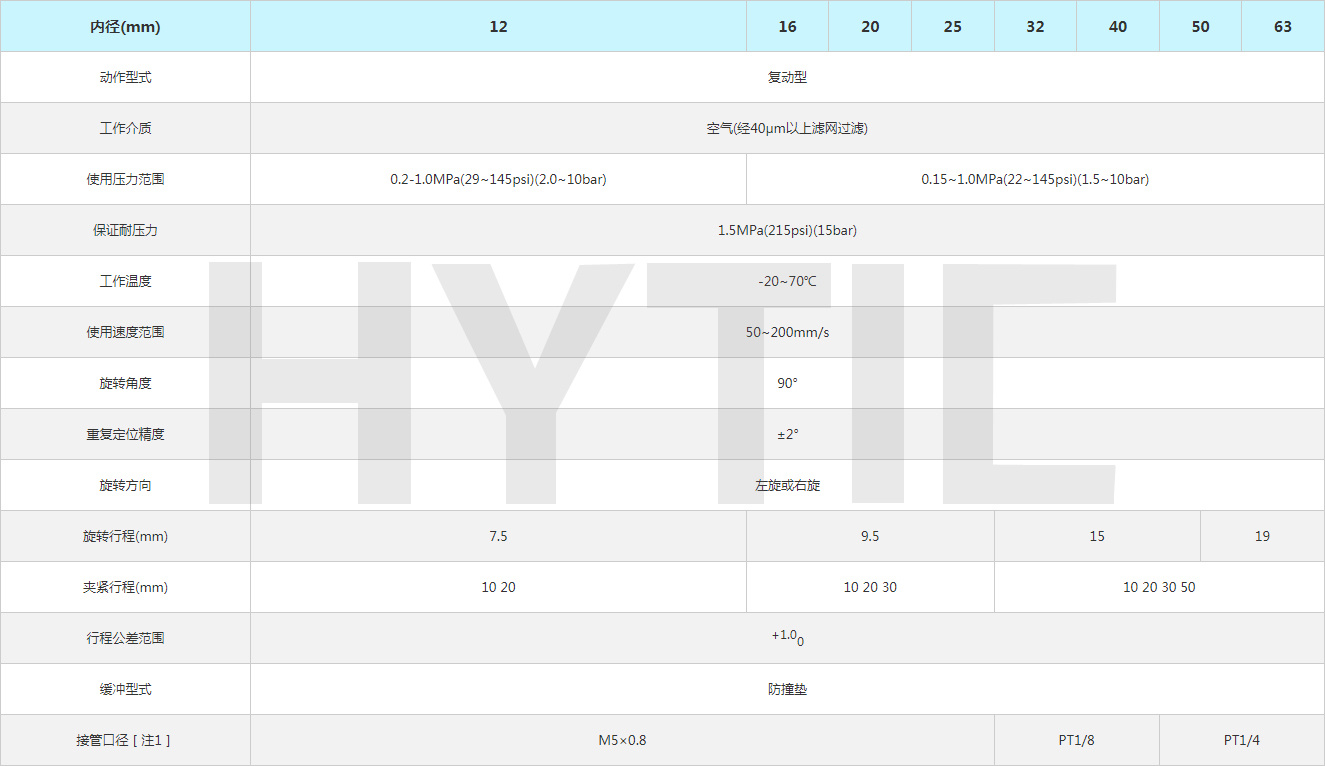1325x766 pixels.
Task: Click the 10 20 clamping stroke value
Action: click(498, 587)
